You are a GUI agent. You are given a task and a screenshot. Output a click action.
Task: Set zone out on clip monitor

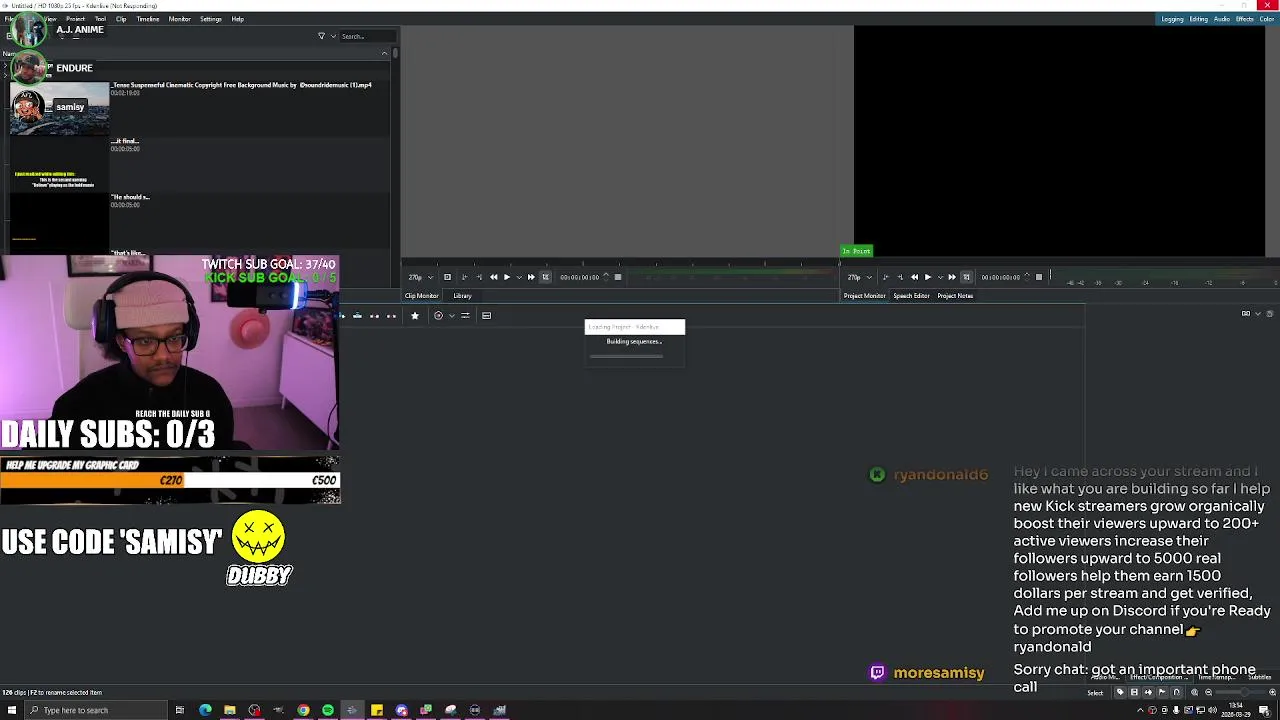[478, 277]
